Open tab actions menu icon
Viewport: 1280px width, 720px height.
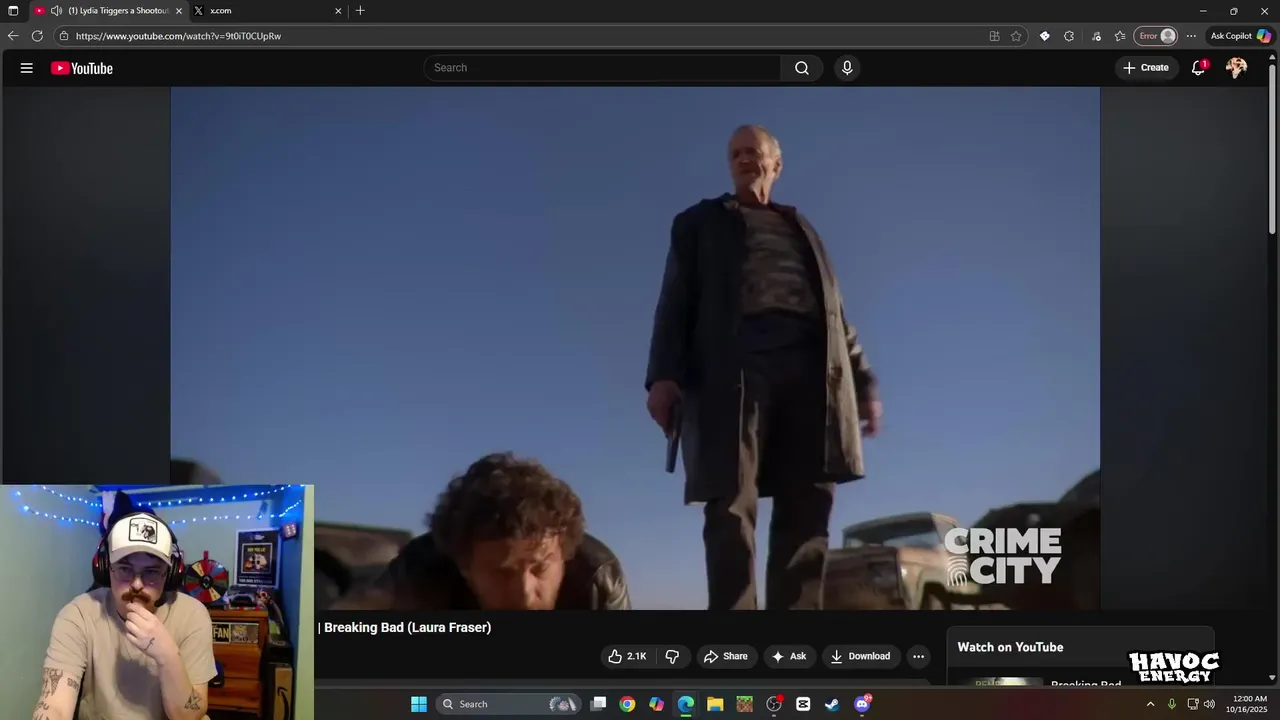point(13,10)
